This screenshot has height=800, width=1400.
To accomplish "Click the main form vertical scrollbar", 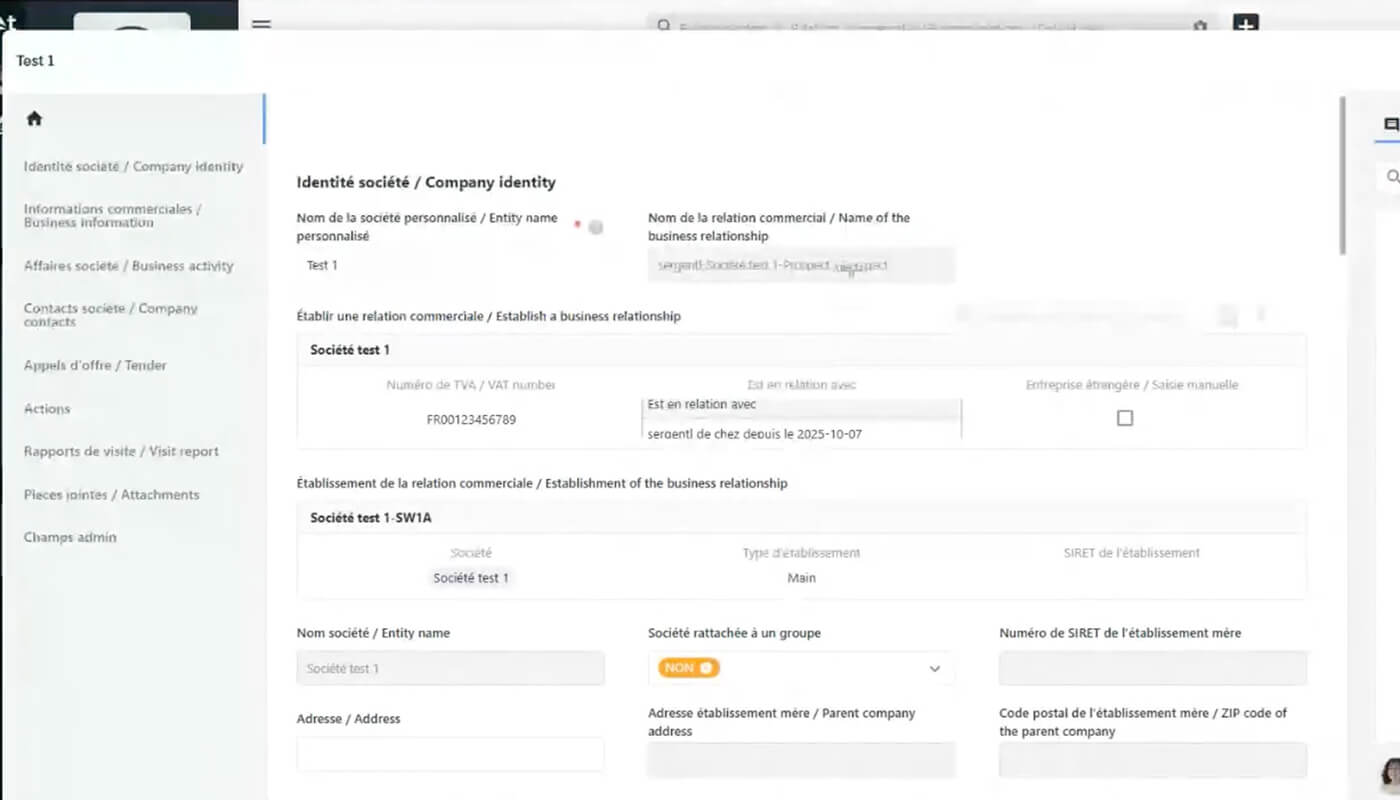I will [x=1344, y=175].
